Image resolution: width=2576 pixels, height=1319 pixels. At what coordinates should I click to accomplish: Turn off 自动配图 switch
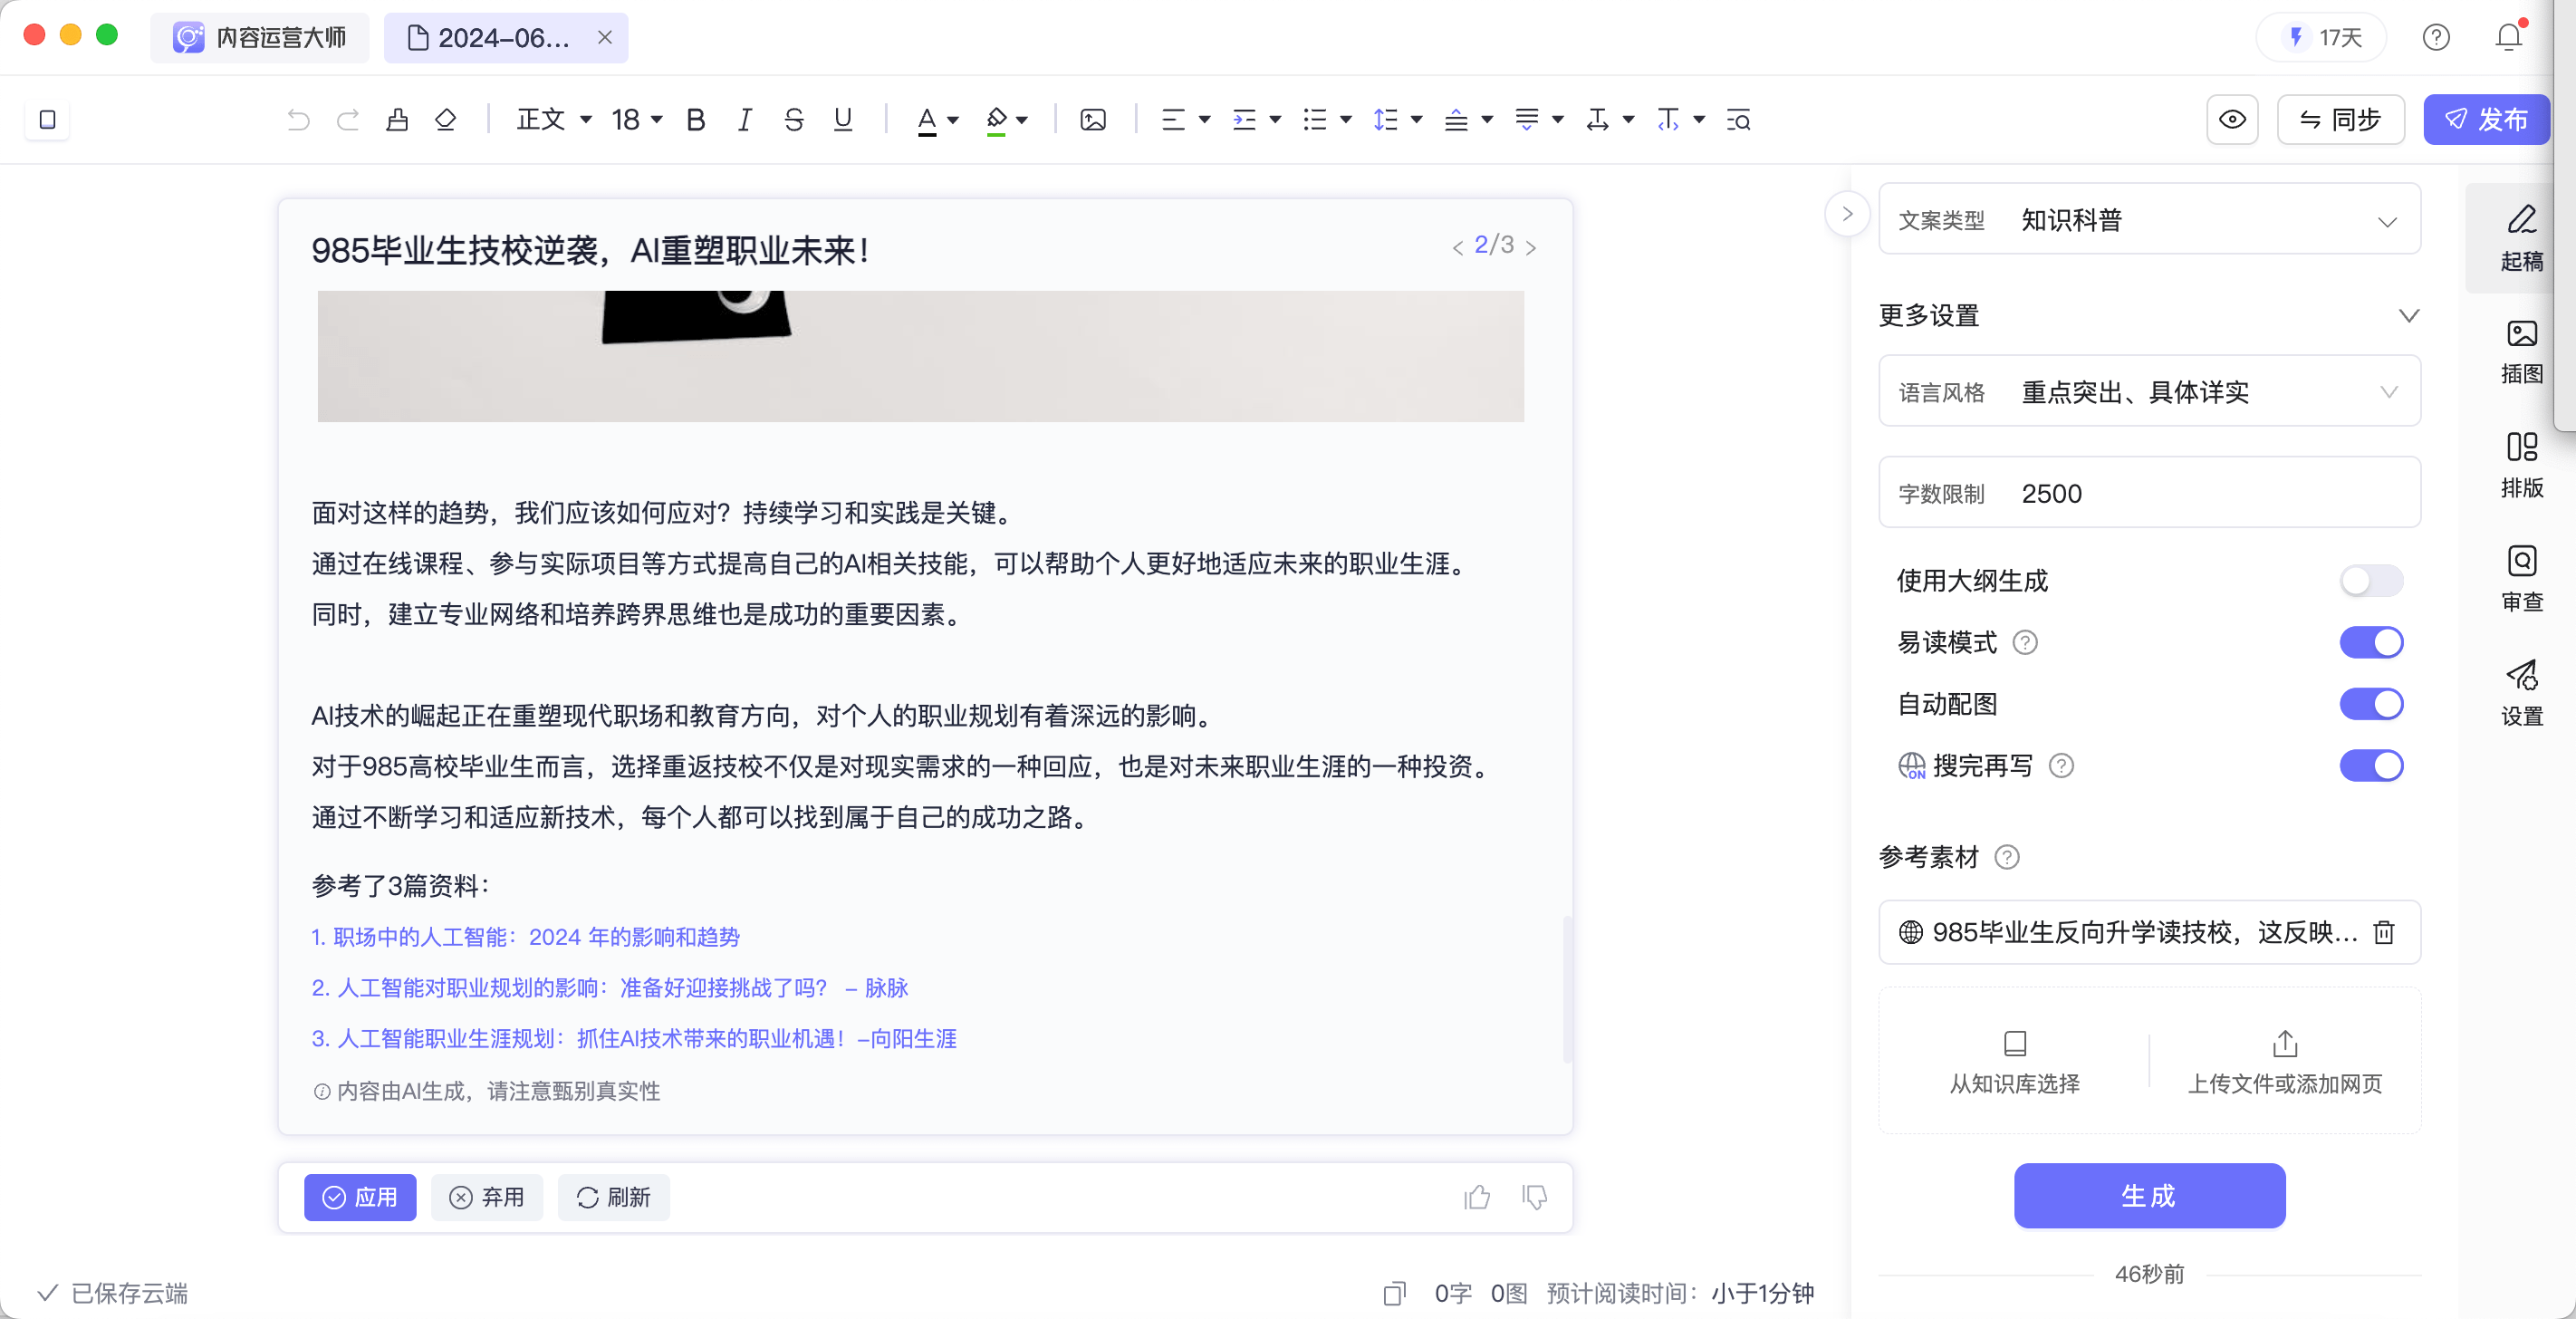[2370, 704]
